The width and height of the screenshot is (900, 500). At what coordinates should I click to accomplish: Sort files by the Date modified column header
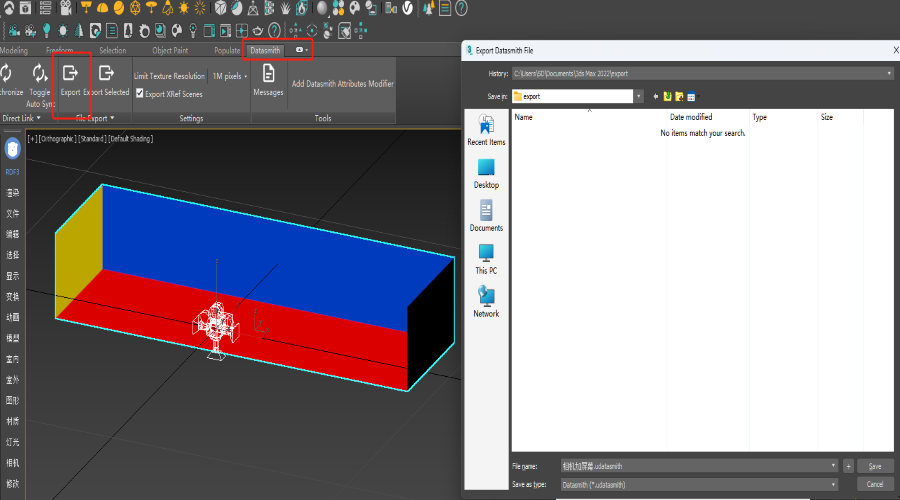708,117
